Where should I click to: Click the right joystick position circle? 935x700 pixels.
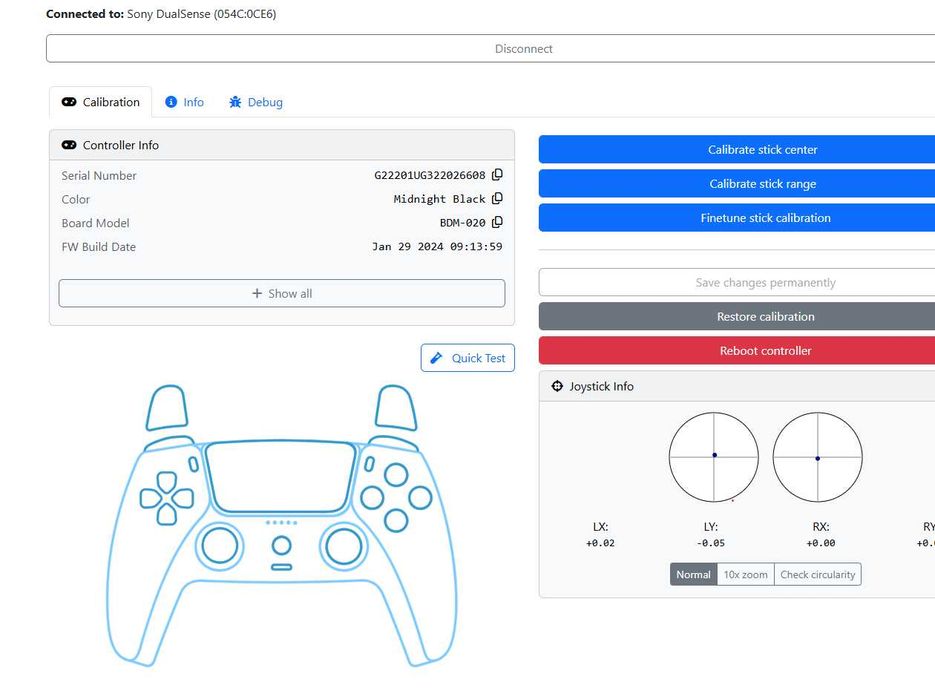click(817, 457)
